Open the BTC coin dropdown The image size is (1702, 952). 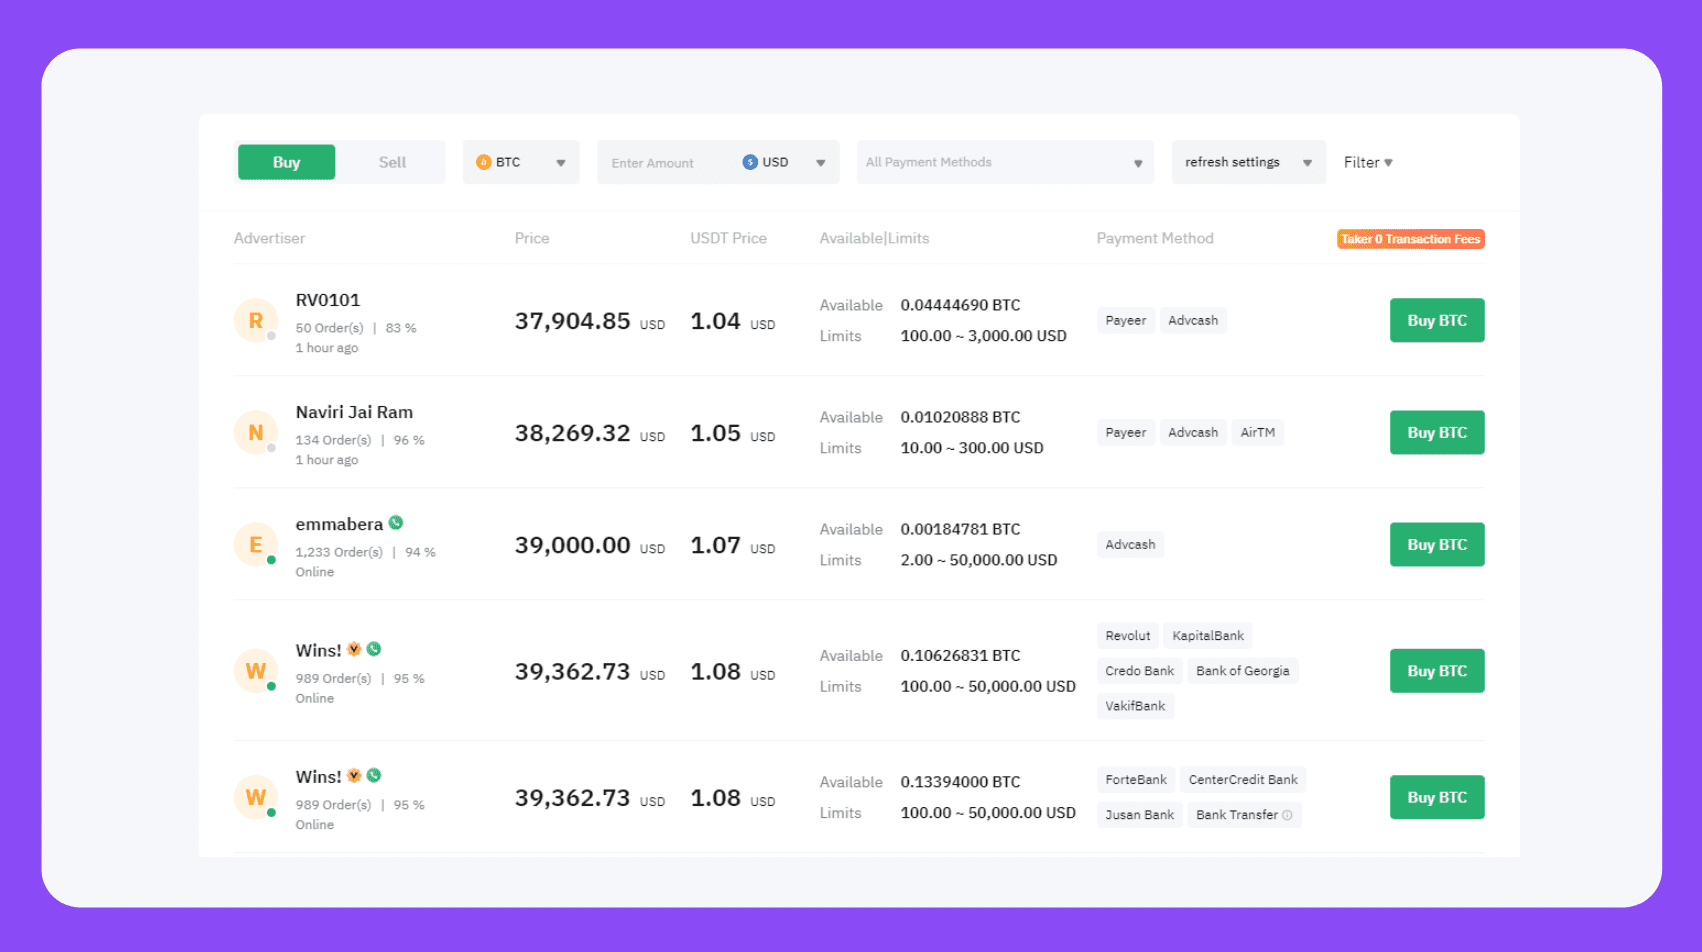pos(521,162)
